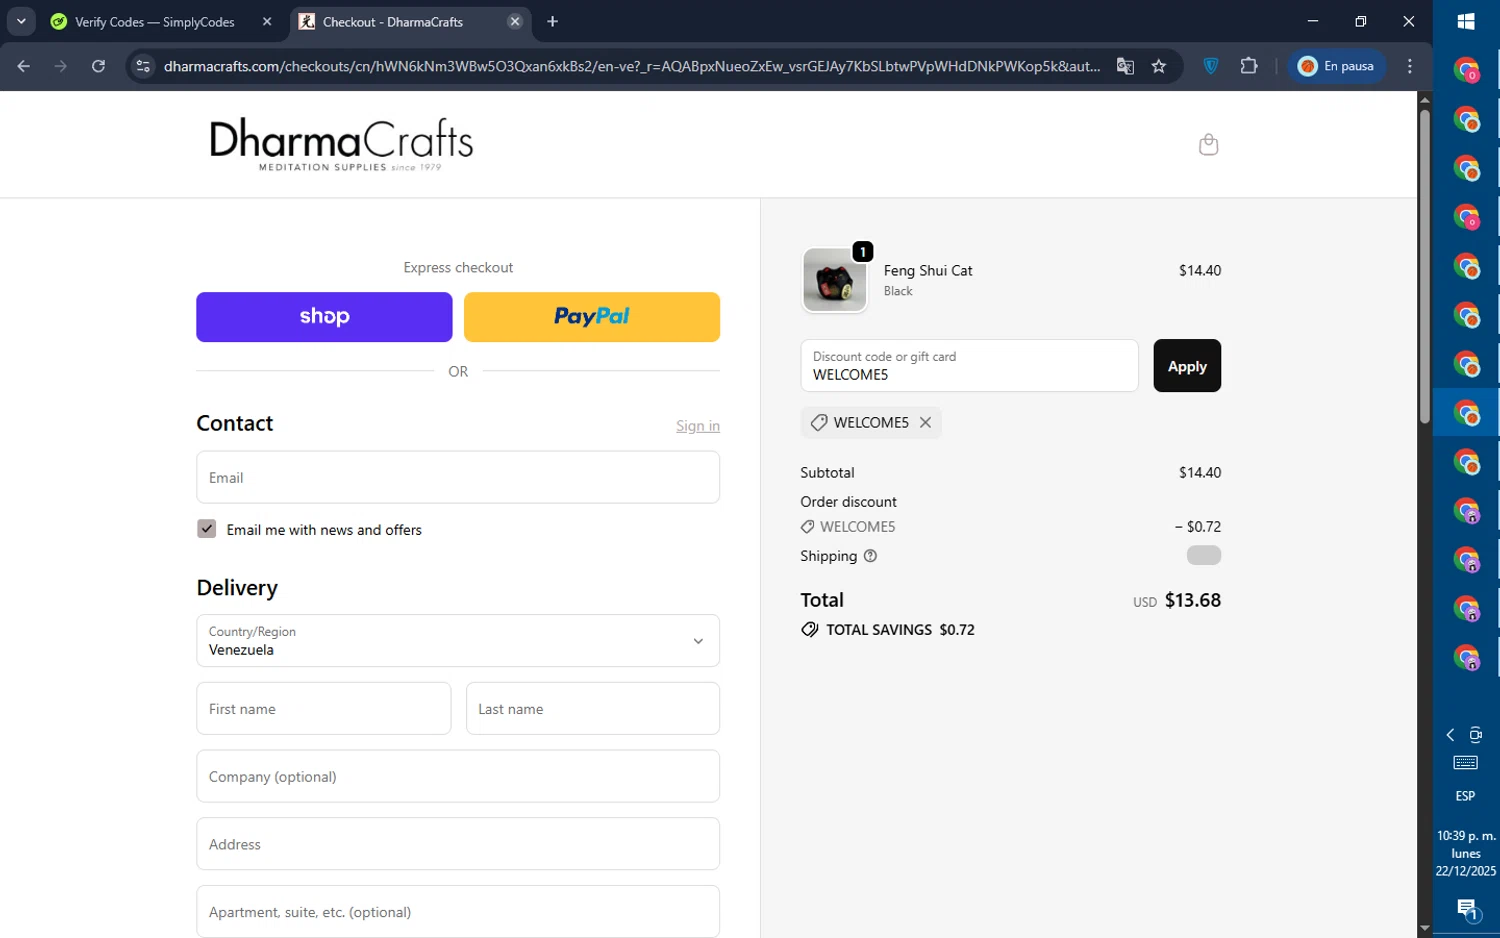Pay with Shop express checkout

(324, 317)
